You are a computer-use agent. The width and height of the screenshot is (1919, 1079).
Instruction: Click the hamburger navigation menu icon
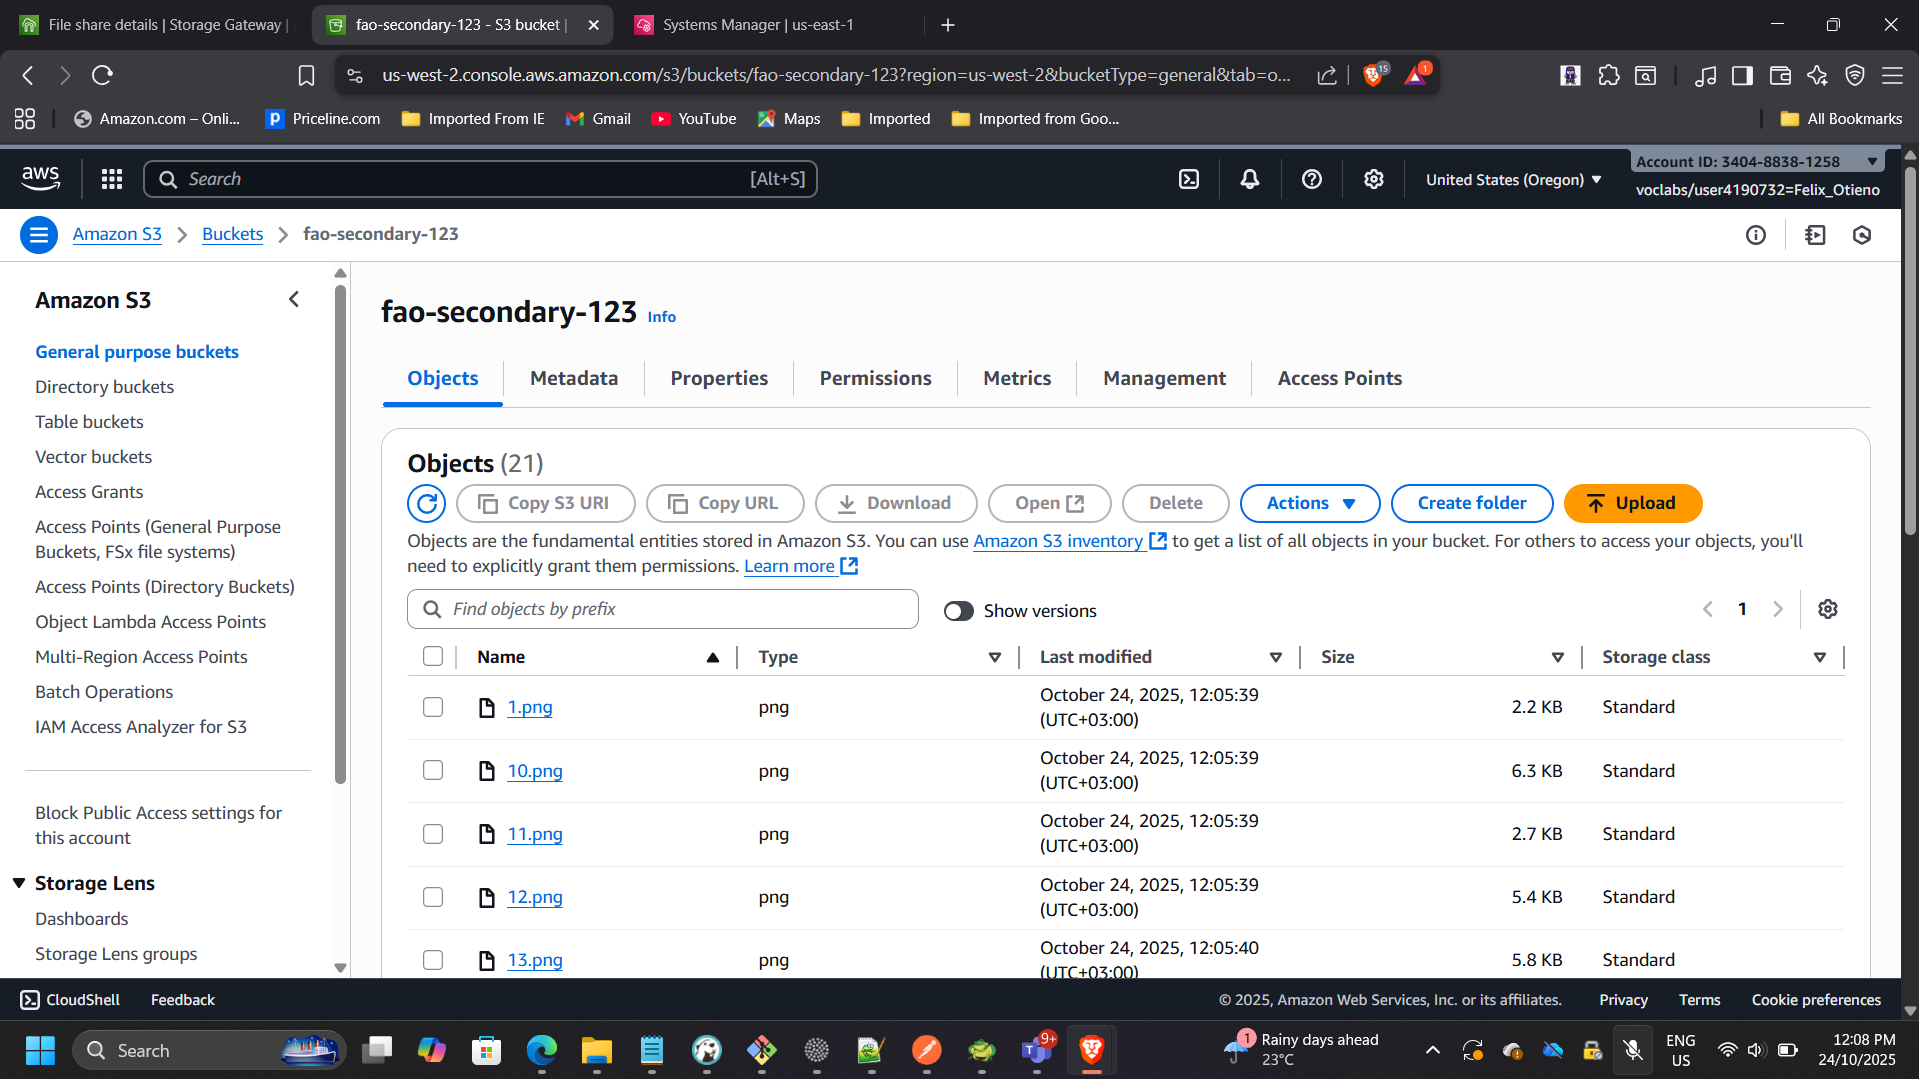39,235
